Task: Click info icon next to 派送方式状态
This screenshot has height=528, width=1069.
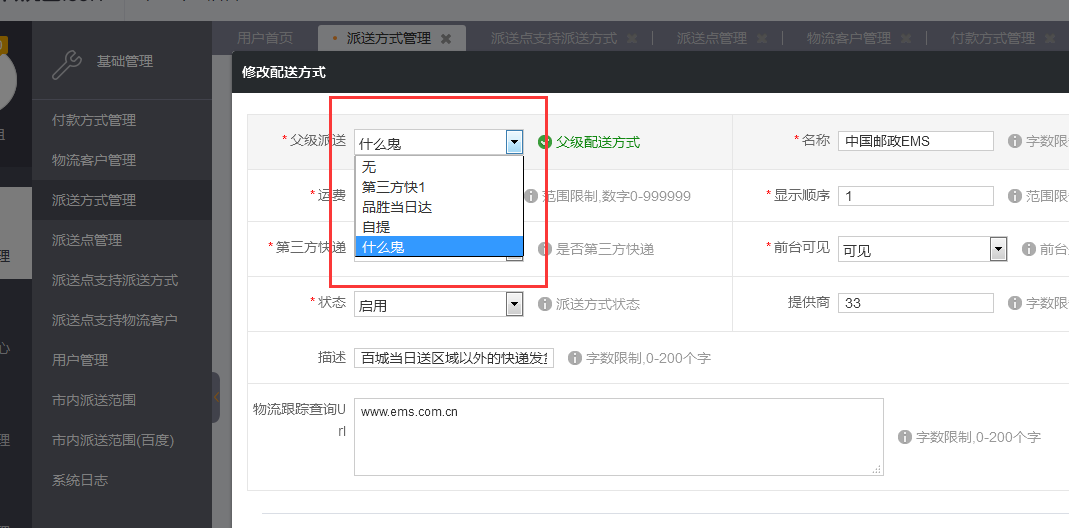Action: click(545, 304)
